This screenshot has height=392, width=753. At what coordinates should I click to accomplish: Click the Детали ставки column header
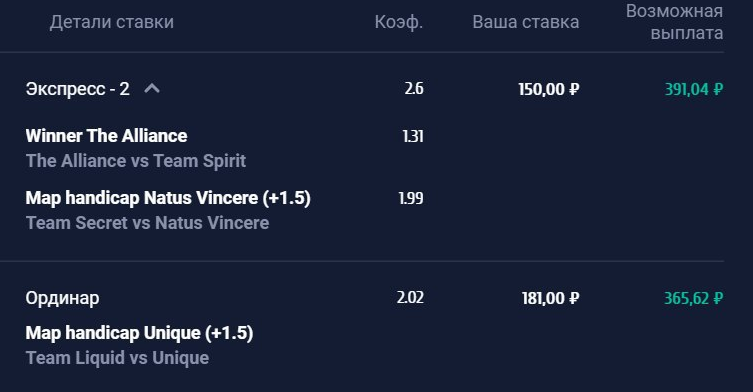pos(111,22)
